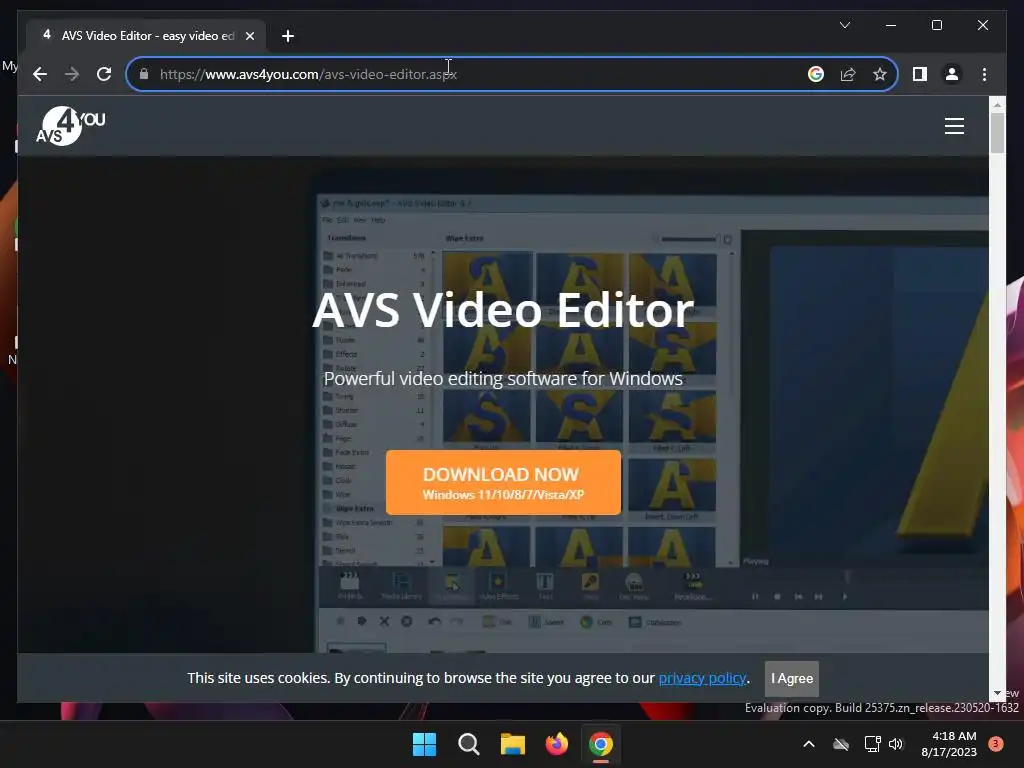The width and height of the screenshot is (1024, 768).
Task: Open the clock and date panel
Action: tap(949, 744)
